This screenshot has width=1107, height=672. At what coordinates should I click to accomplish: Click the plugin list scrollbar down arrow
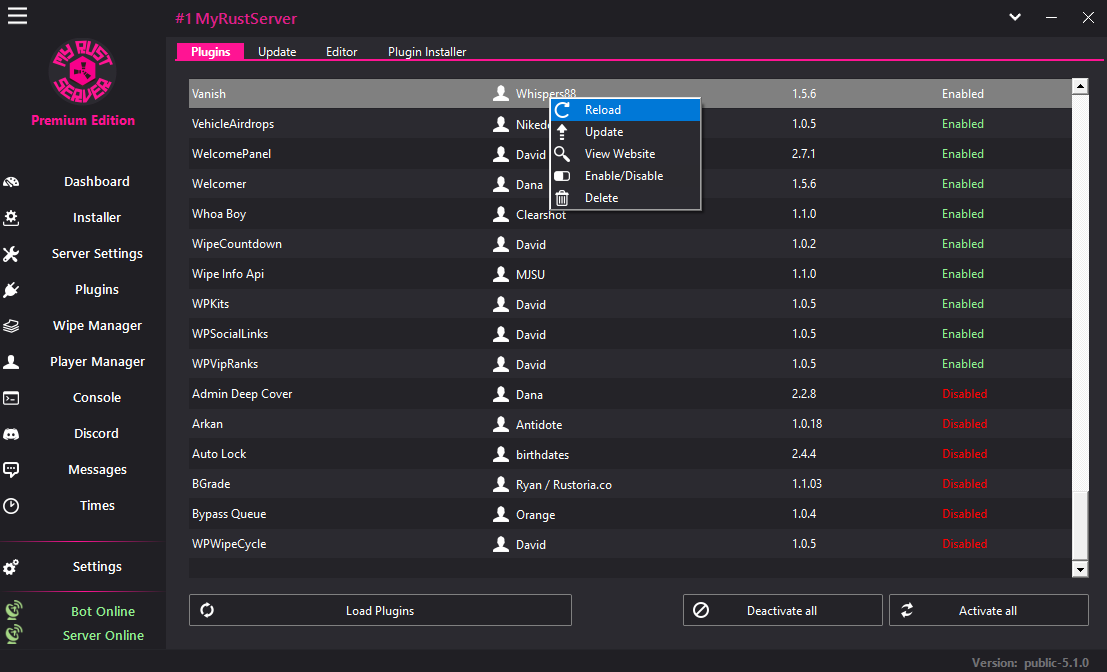pos(1079,569)
